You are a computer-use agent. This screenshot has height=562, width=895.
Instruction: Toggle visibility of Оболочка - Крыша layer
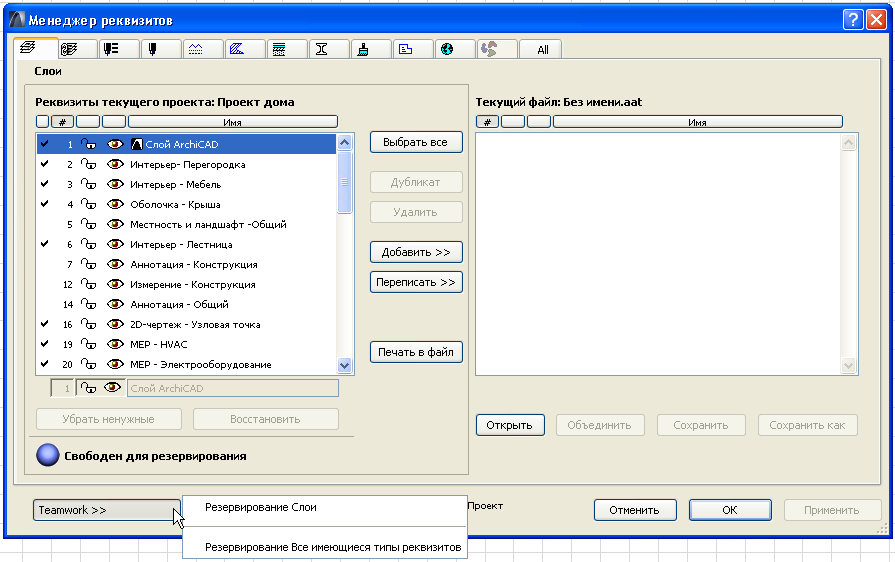[x=115, y=204]
